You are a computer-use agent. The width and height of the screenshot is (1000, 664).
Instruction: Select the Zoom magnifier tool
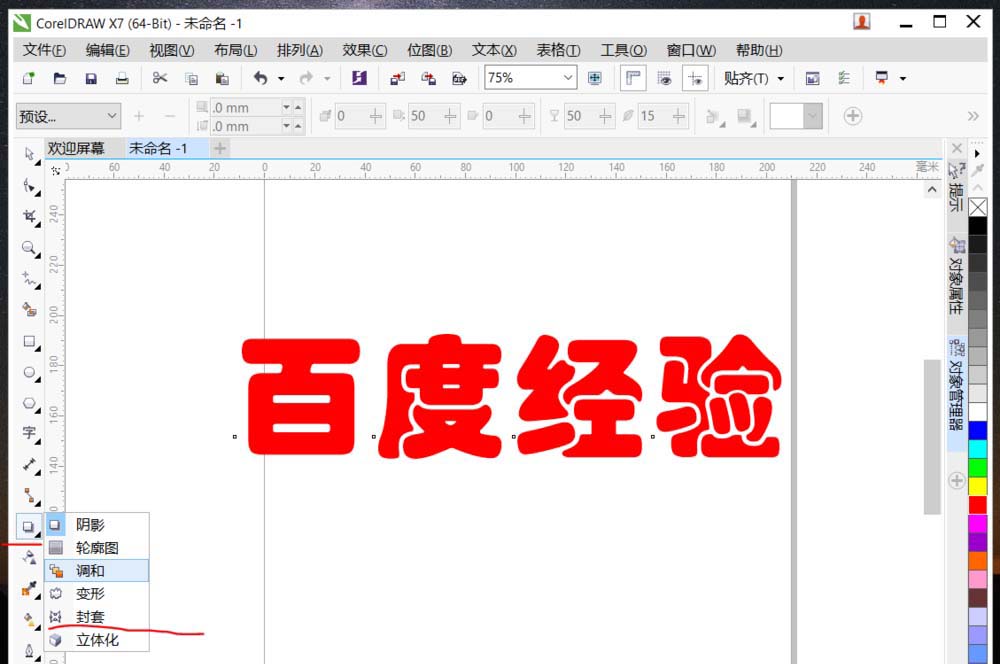click(29, 247)
